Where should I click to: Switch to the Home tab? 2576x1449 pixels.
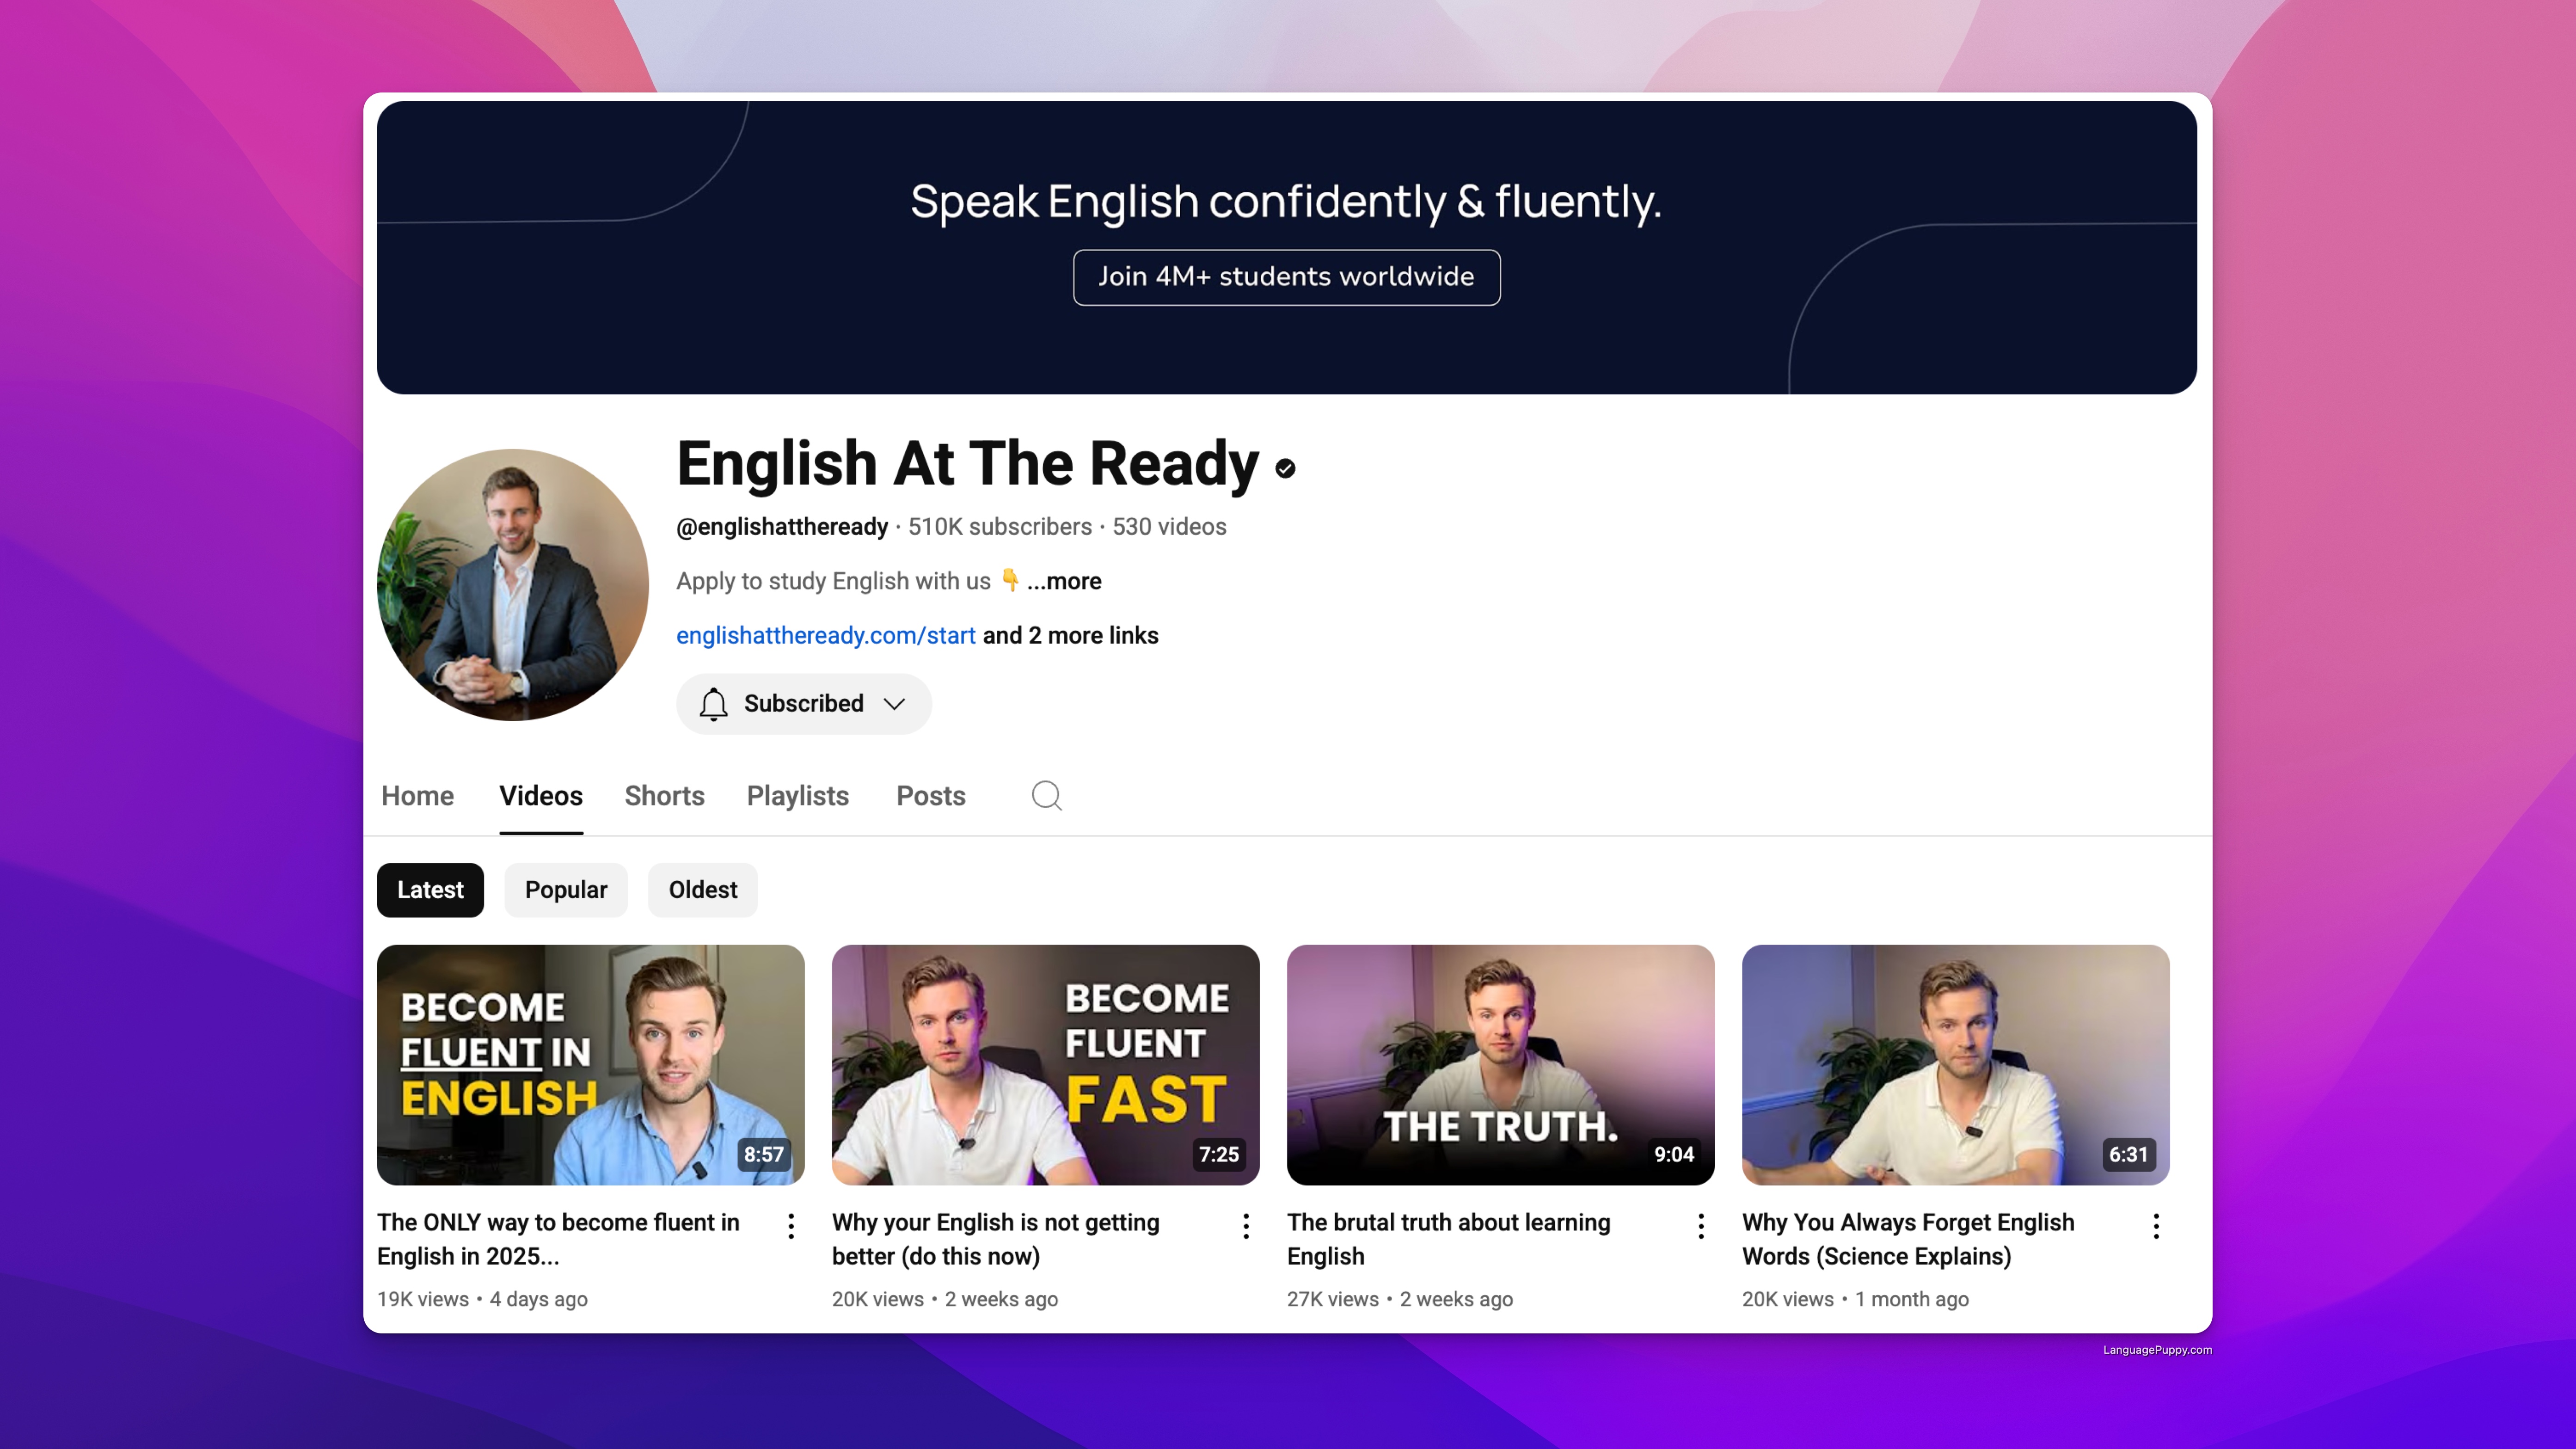[417, 796]
